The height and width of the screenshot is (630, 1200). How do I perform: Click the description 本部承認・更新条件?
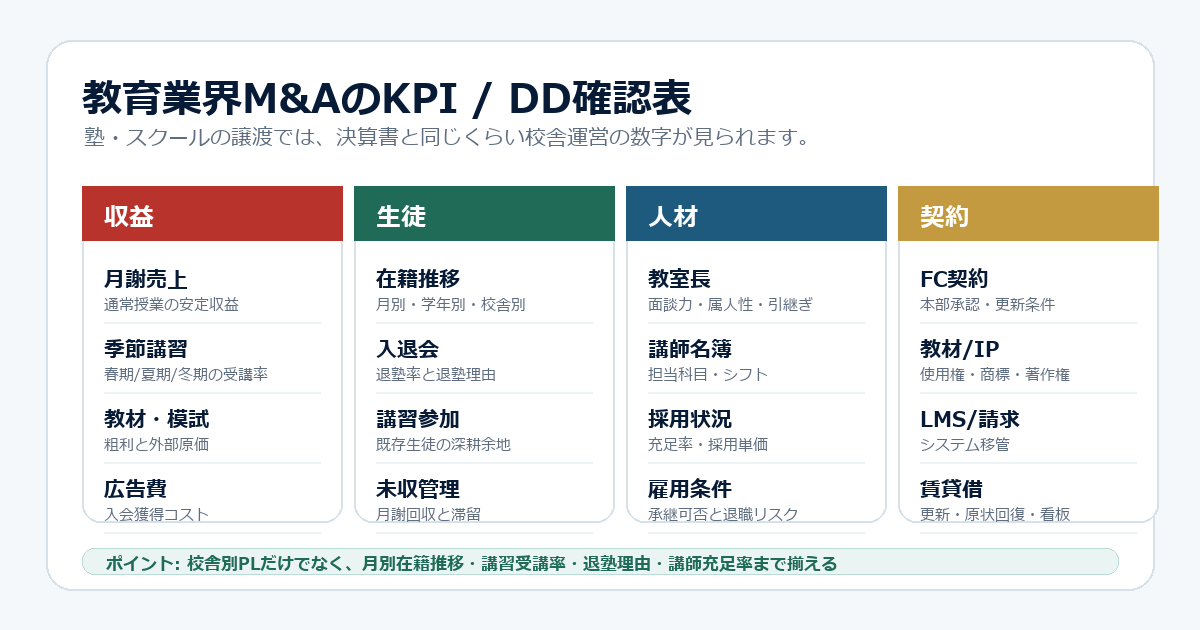[987, 305]
